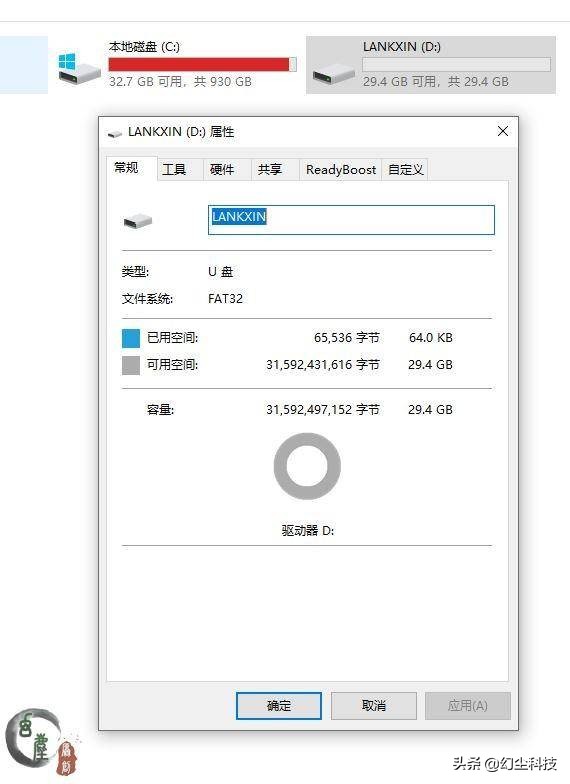
Task: Click the free bytes value 31,592,431,616 字节
Action: pyautogui.click(x=322, y=365)
